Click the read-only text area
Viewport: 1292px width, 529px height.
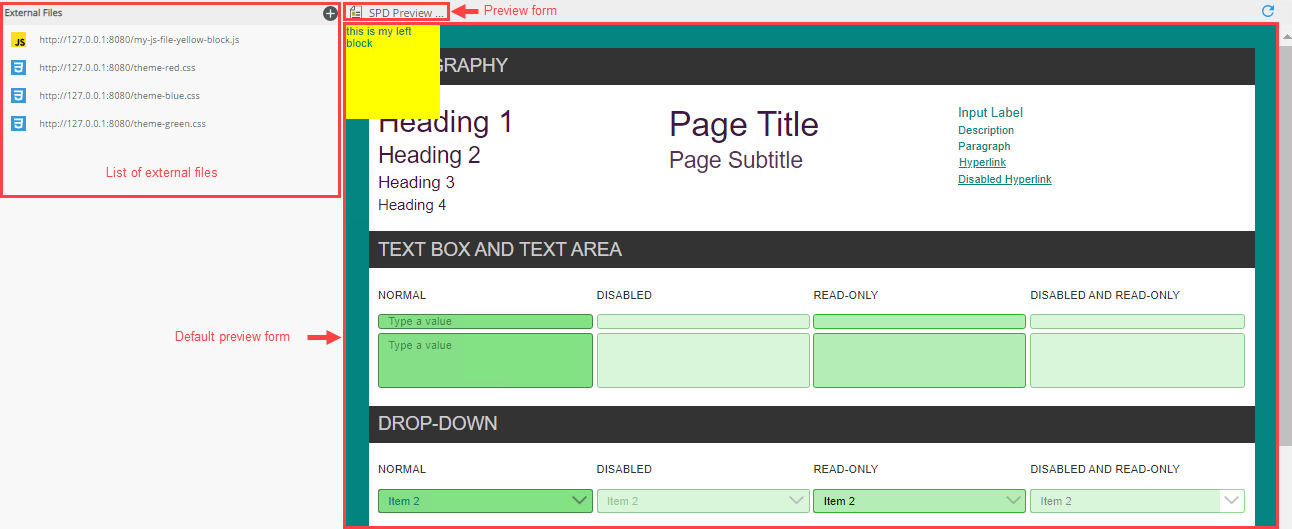[x=919, y=360]
